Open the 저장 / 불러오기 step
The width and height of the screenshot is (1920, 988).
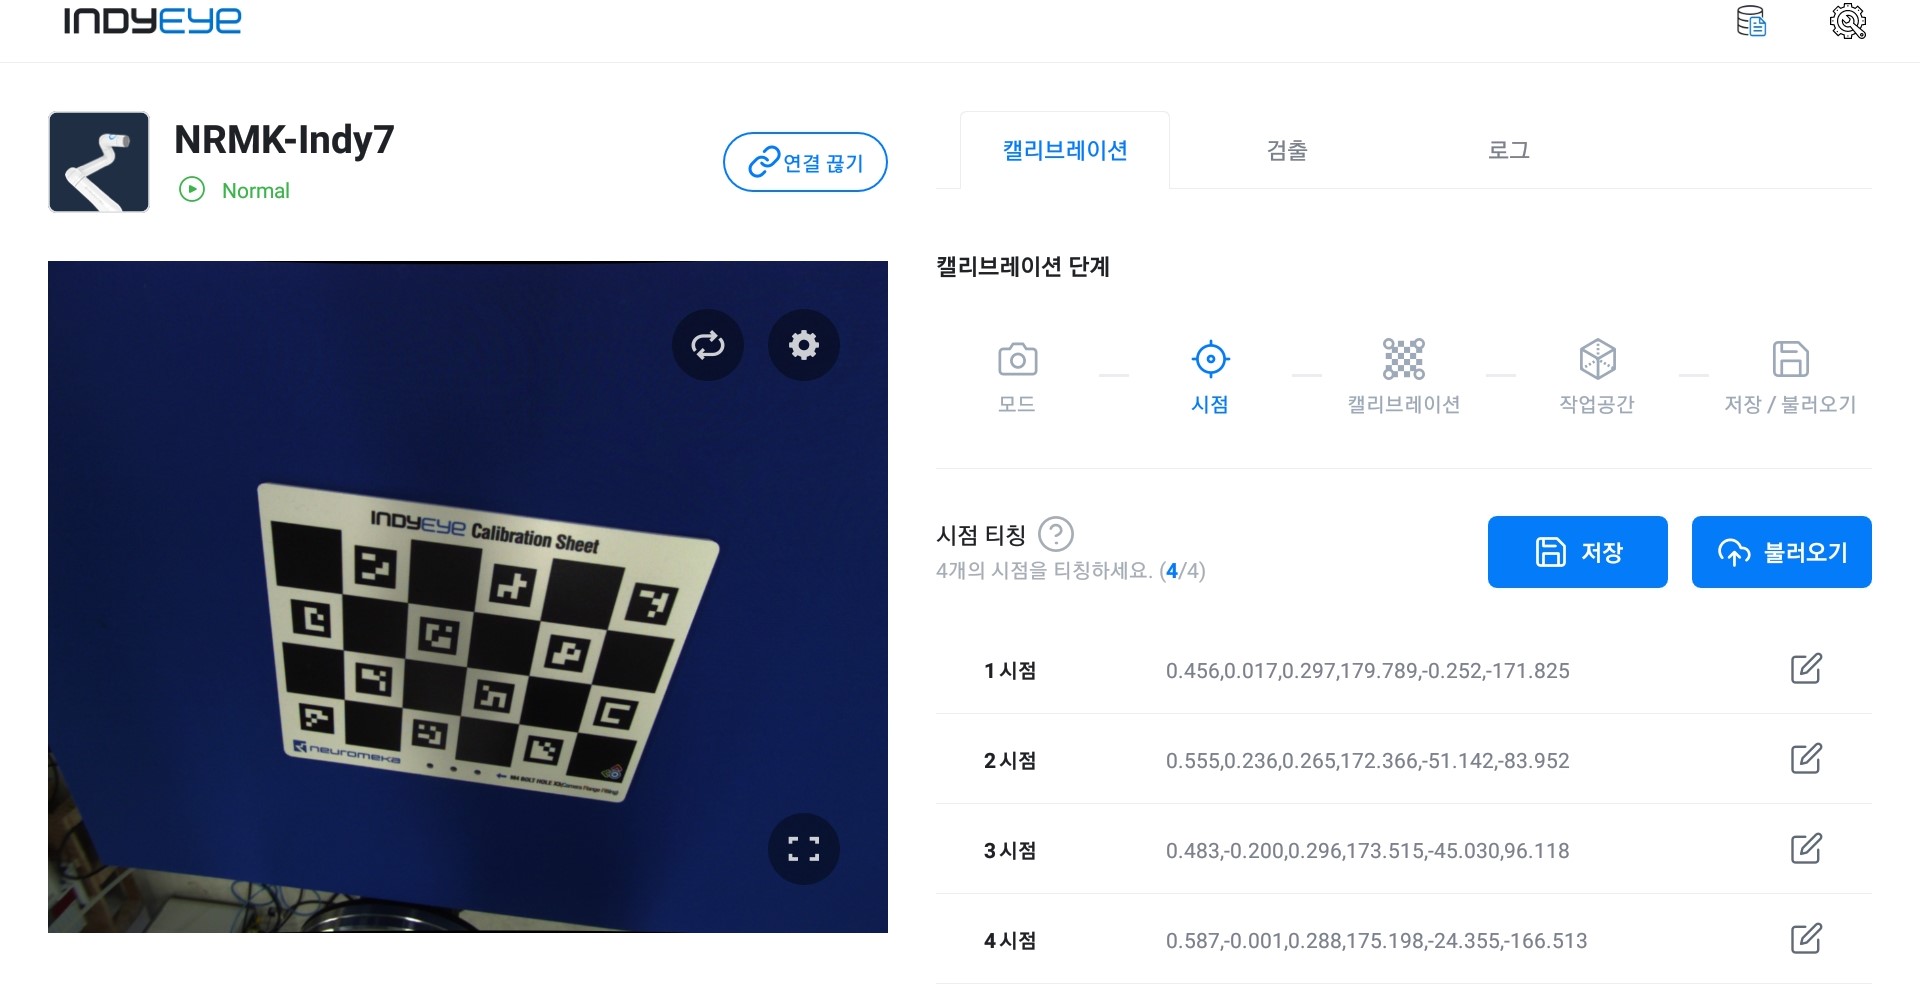[1790, 359]
